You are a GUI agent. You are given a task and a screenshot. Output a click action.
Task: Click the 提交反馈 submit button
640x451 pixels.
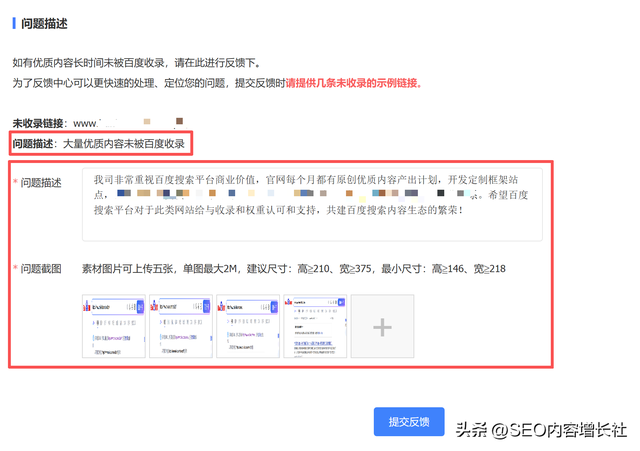409,422
